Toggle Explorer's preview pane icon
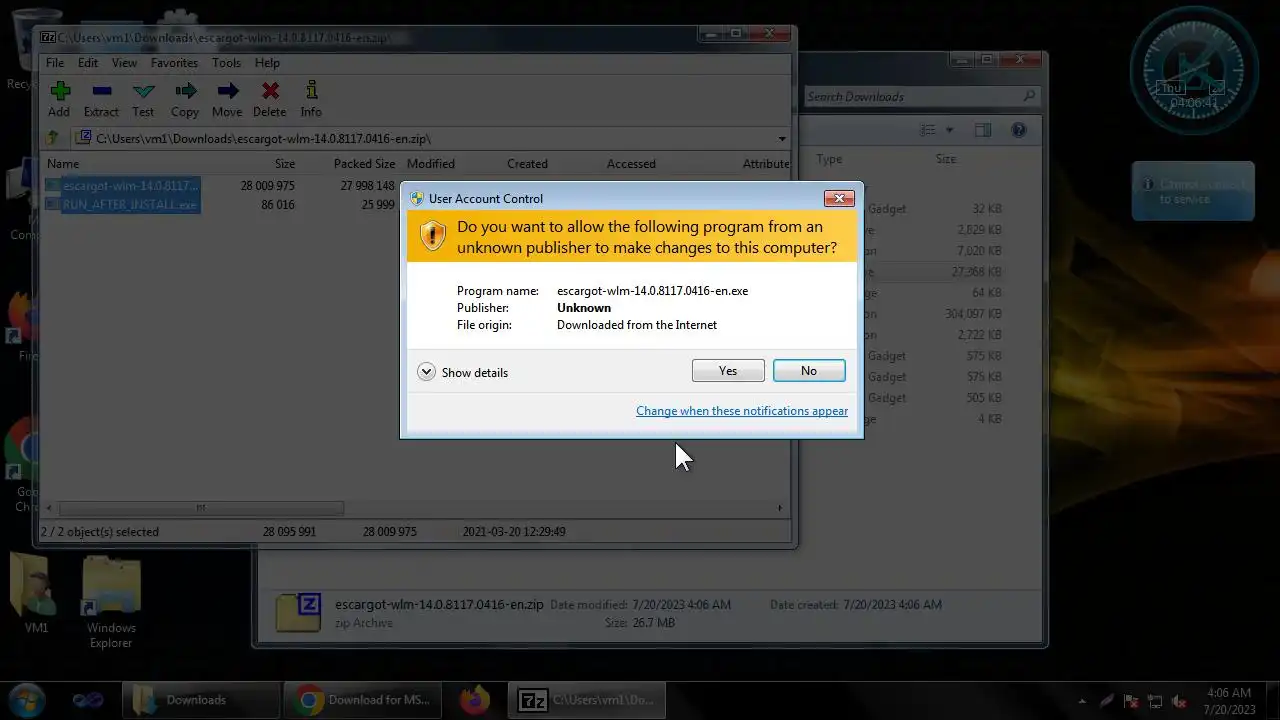This screenshot has height=720, width=1280. [x=983, y=130]
